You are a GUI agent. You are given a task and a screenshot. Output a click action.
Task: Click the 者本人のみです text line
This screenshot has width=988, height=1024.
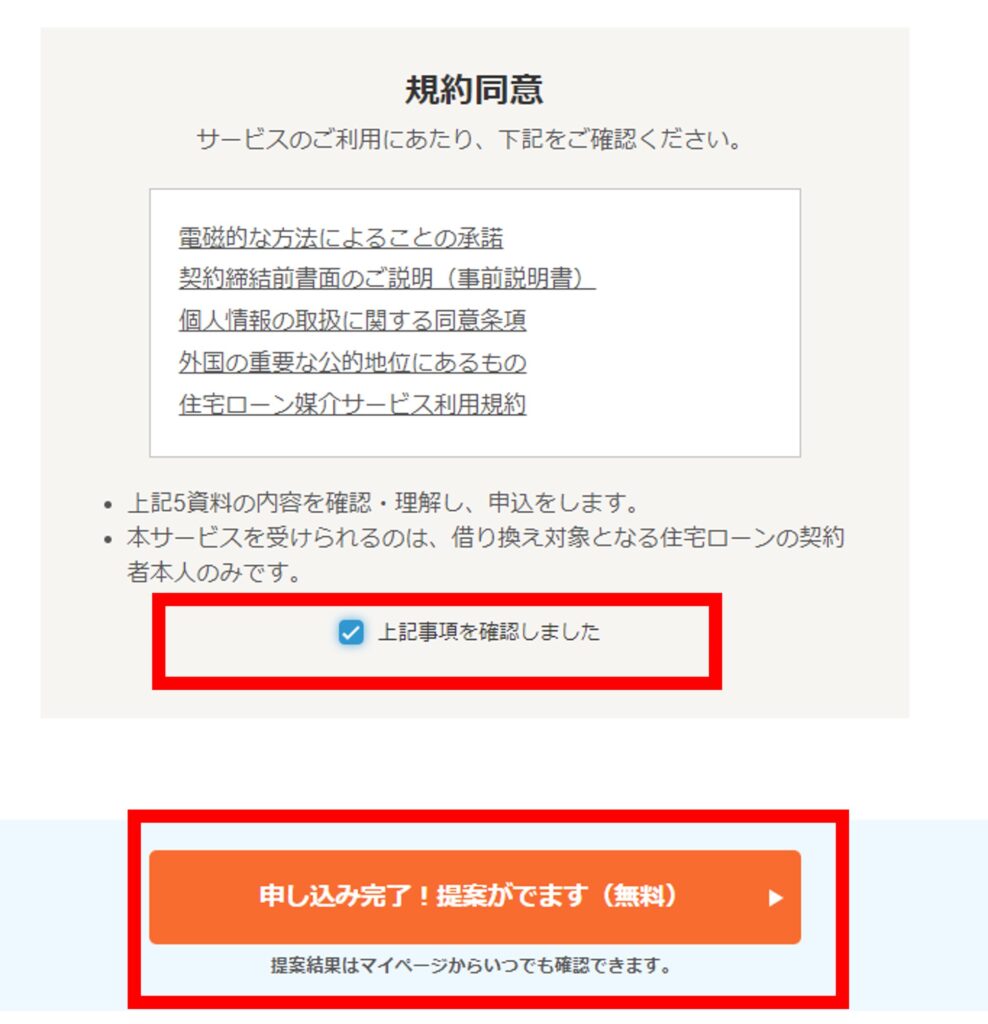click(x=214, y=573)
